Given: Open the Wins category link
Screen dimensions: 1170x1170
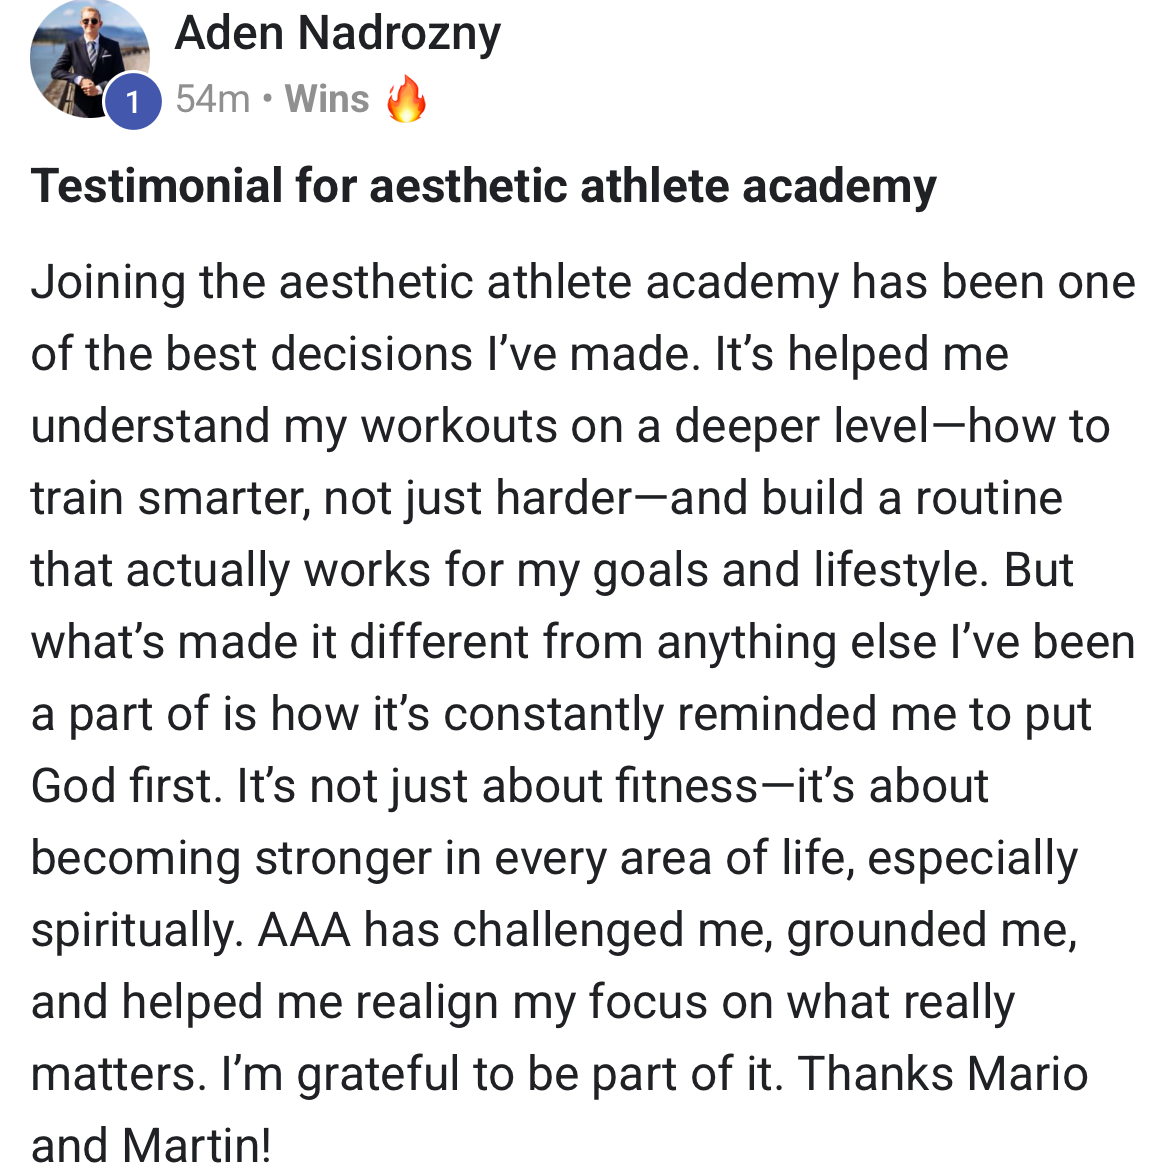Looking at the screenshot, I should [x=327, y=99].
